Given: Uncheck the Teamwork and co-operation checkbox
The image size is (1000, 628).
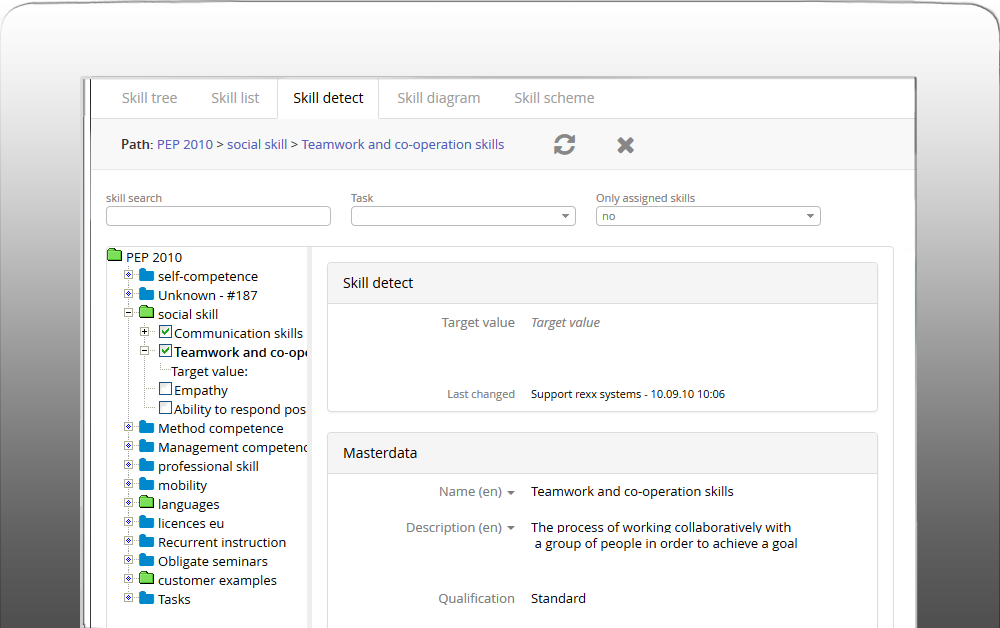Looking at the screenshot, I should click(x=165, y=351).
